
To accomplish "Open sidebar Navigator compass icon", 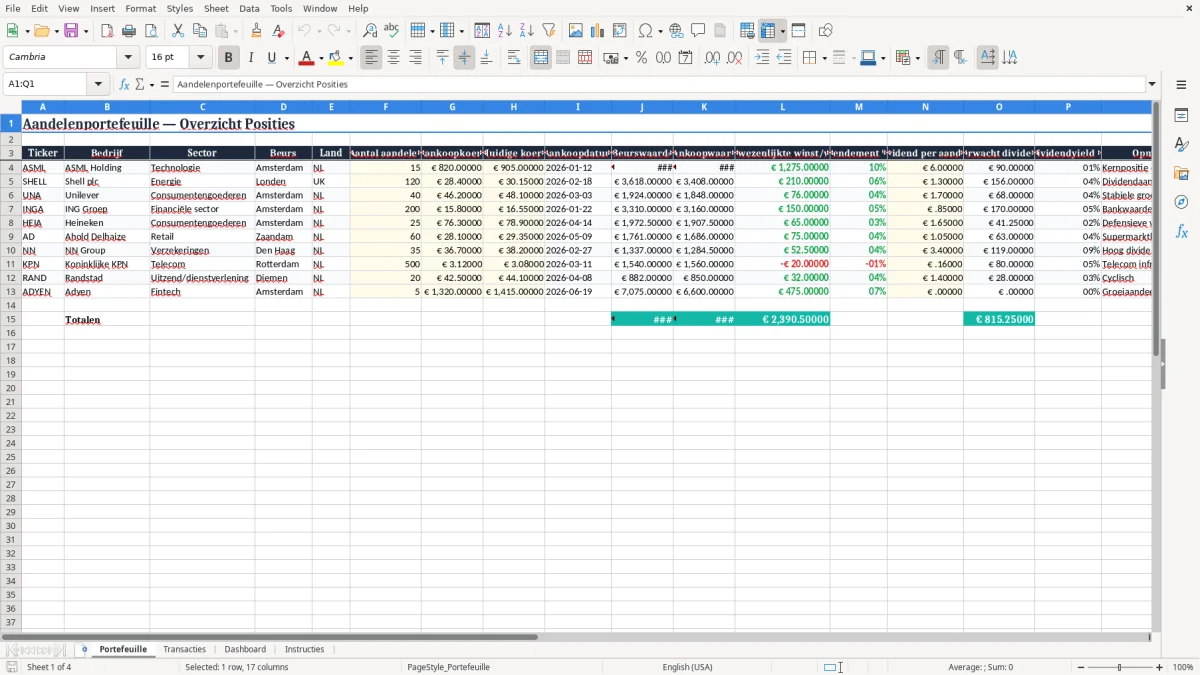I will pyautogui.click(x=1181, y=202).
